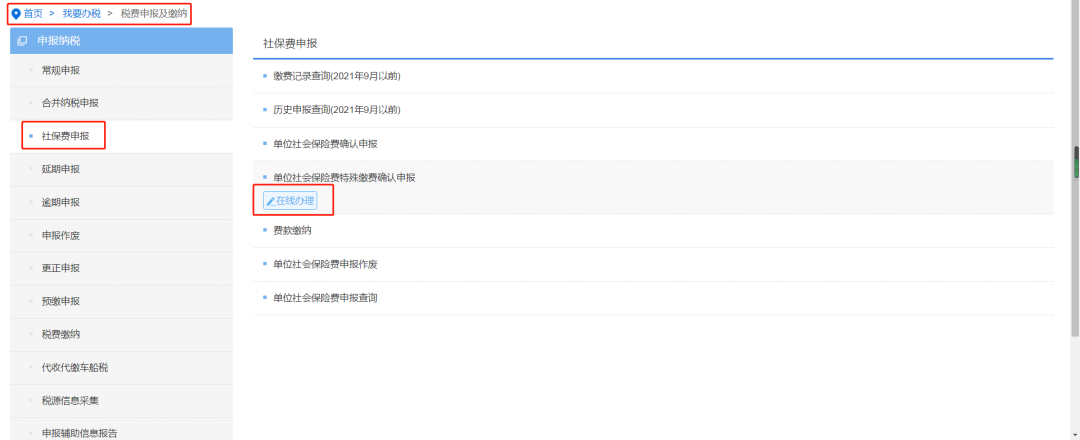
Task: Open 缴费记录查询(2021年9月以前)
Action: tap(337, 76)
